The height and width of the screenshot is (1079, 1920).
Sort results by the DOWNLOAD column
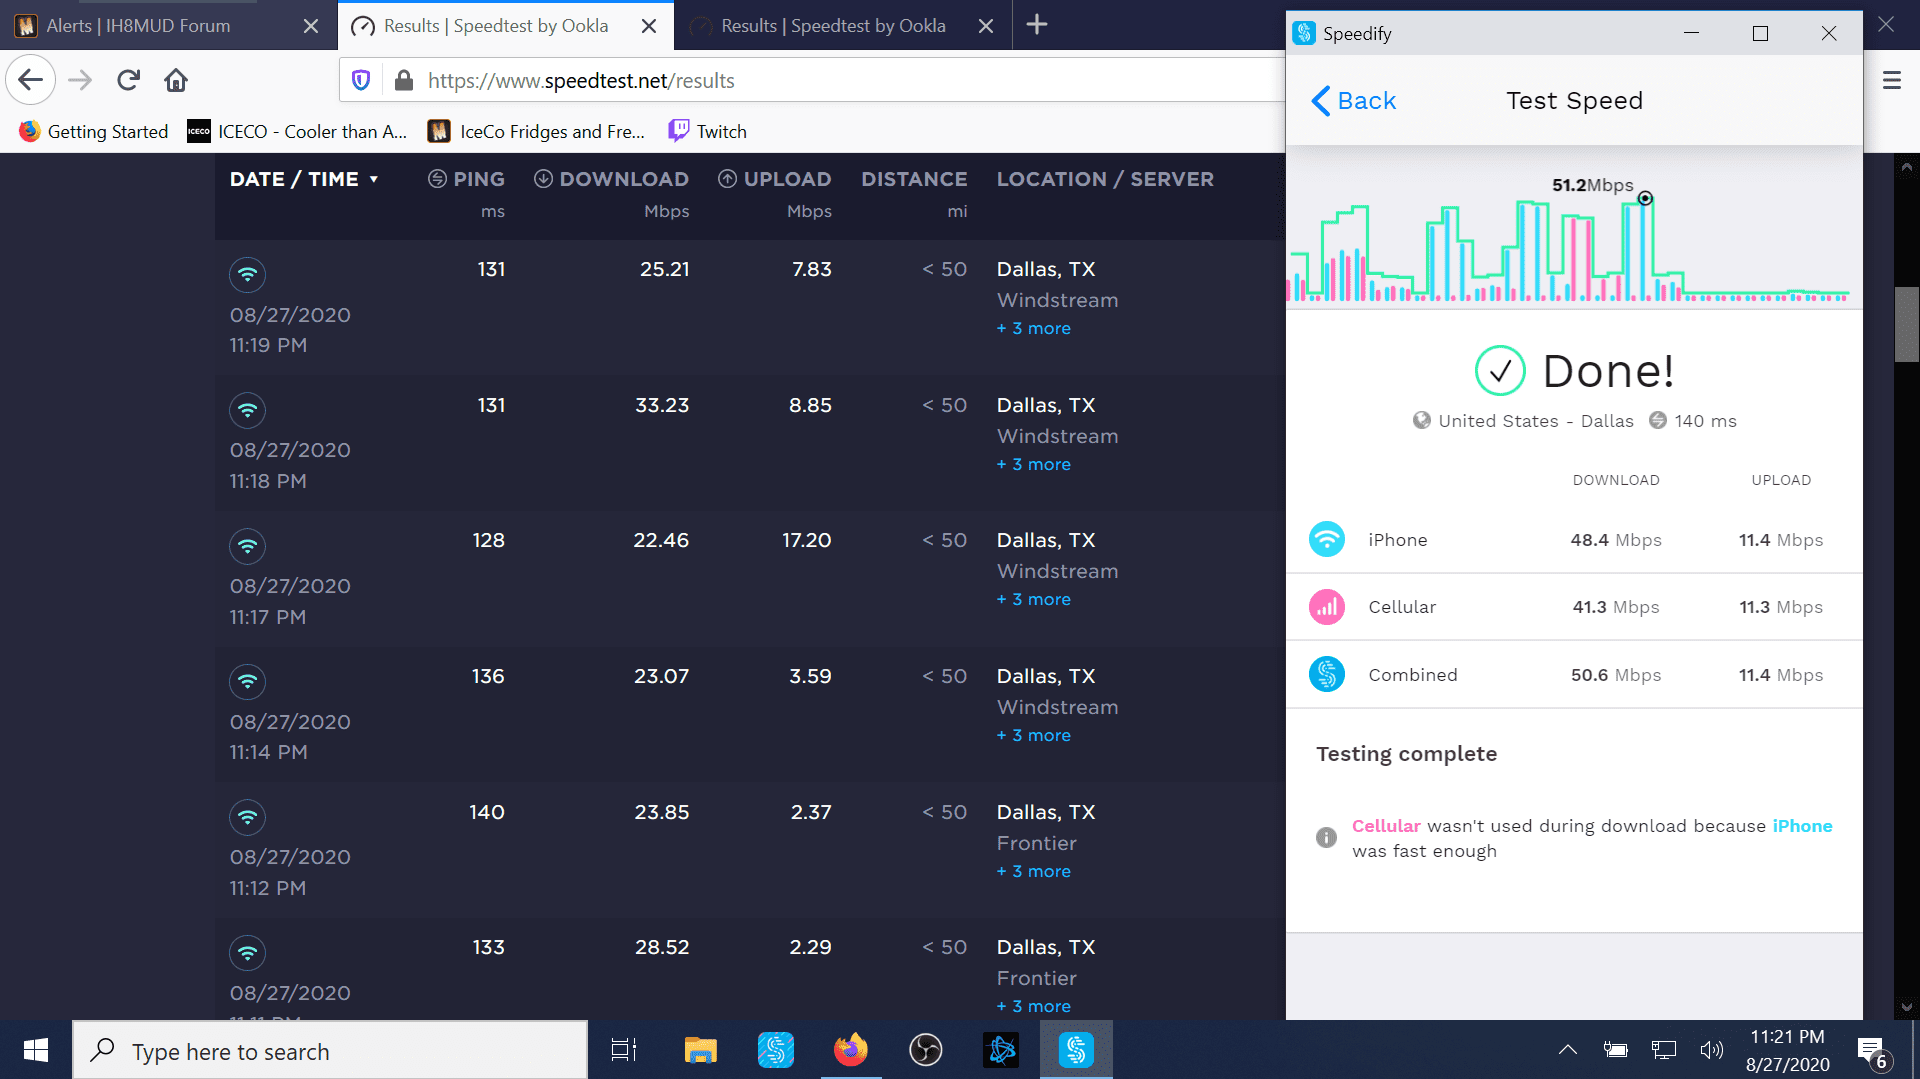[611, 179]
